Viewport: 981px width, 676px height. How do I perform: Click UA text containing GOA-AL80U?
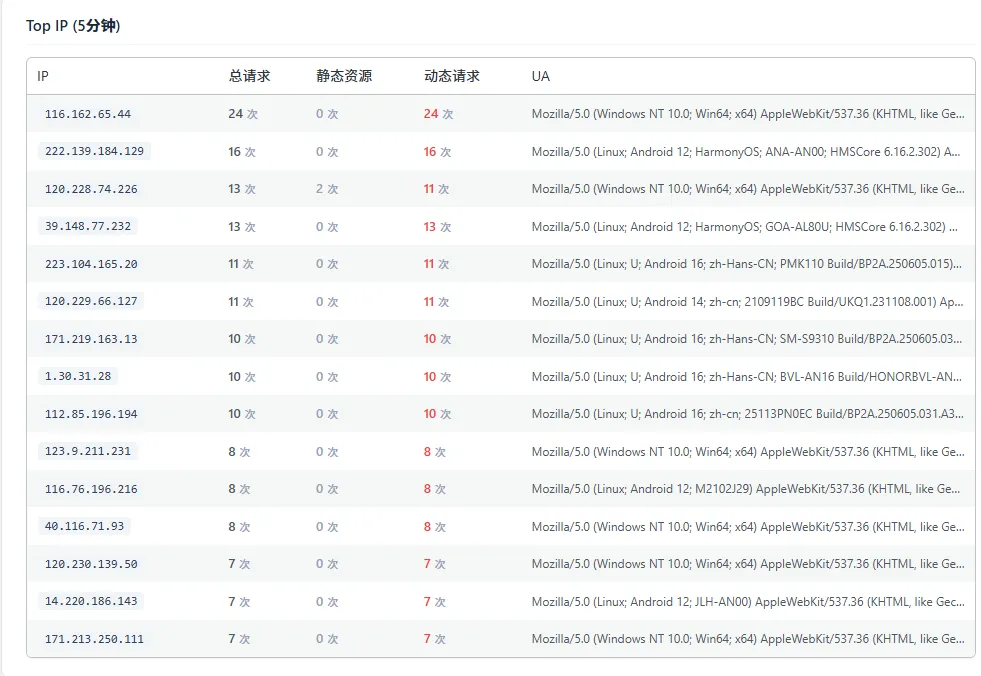click(745, 227)
